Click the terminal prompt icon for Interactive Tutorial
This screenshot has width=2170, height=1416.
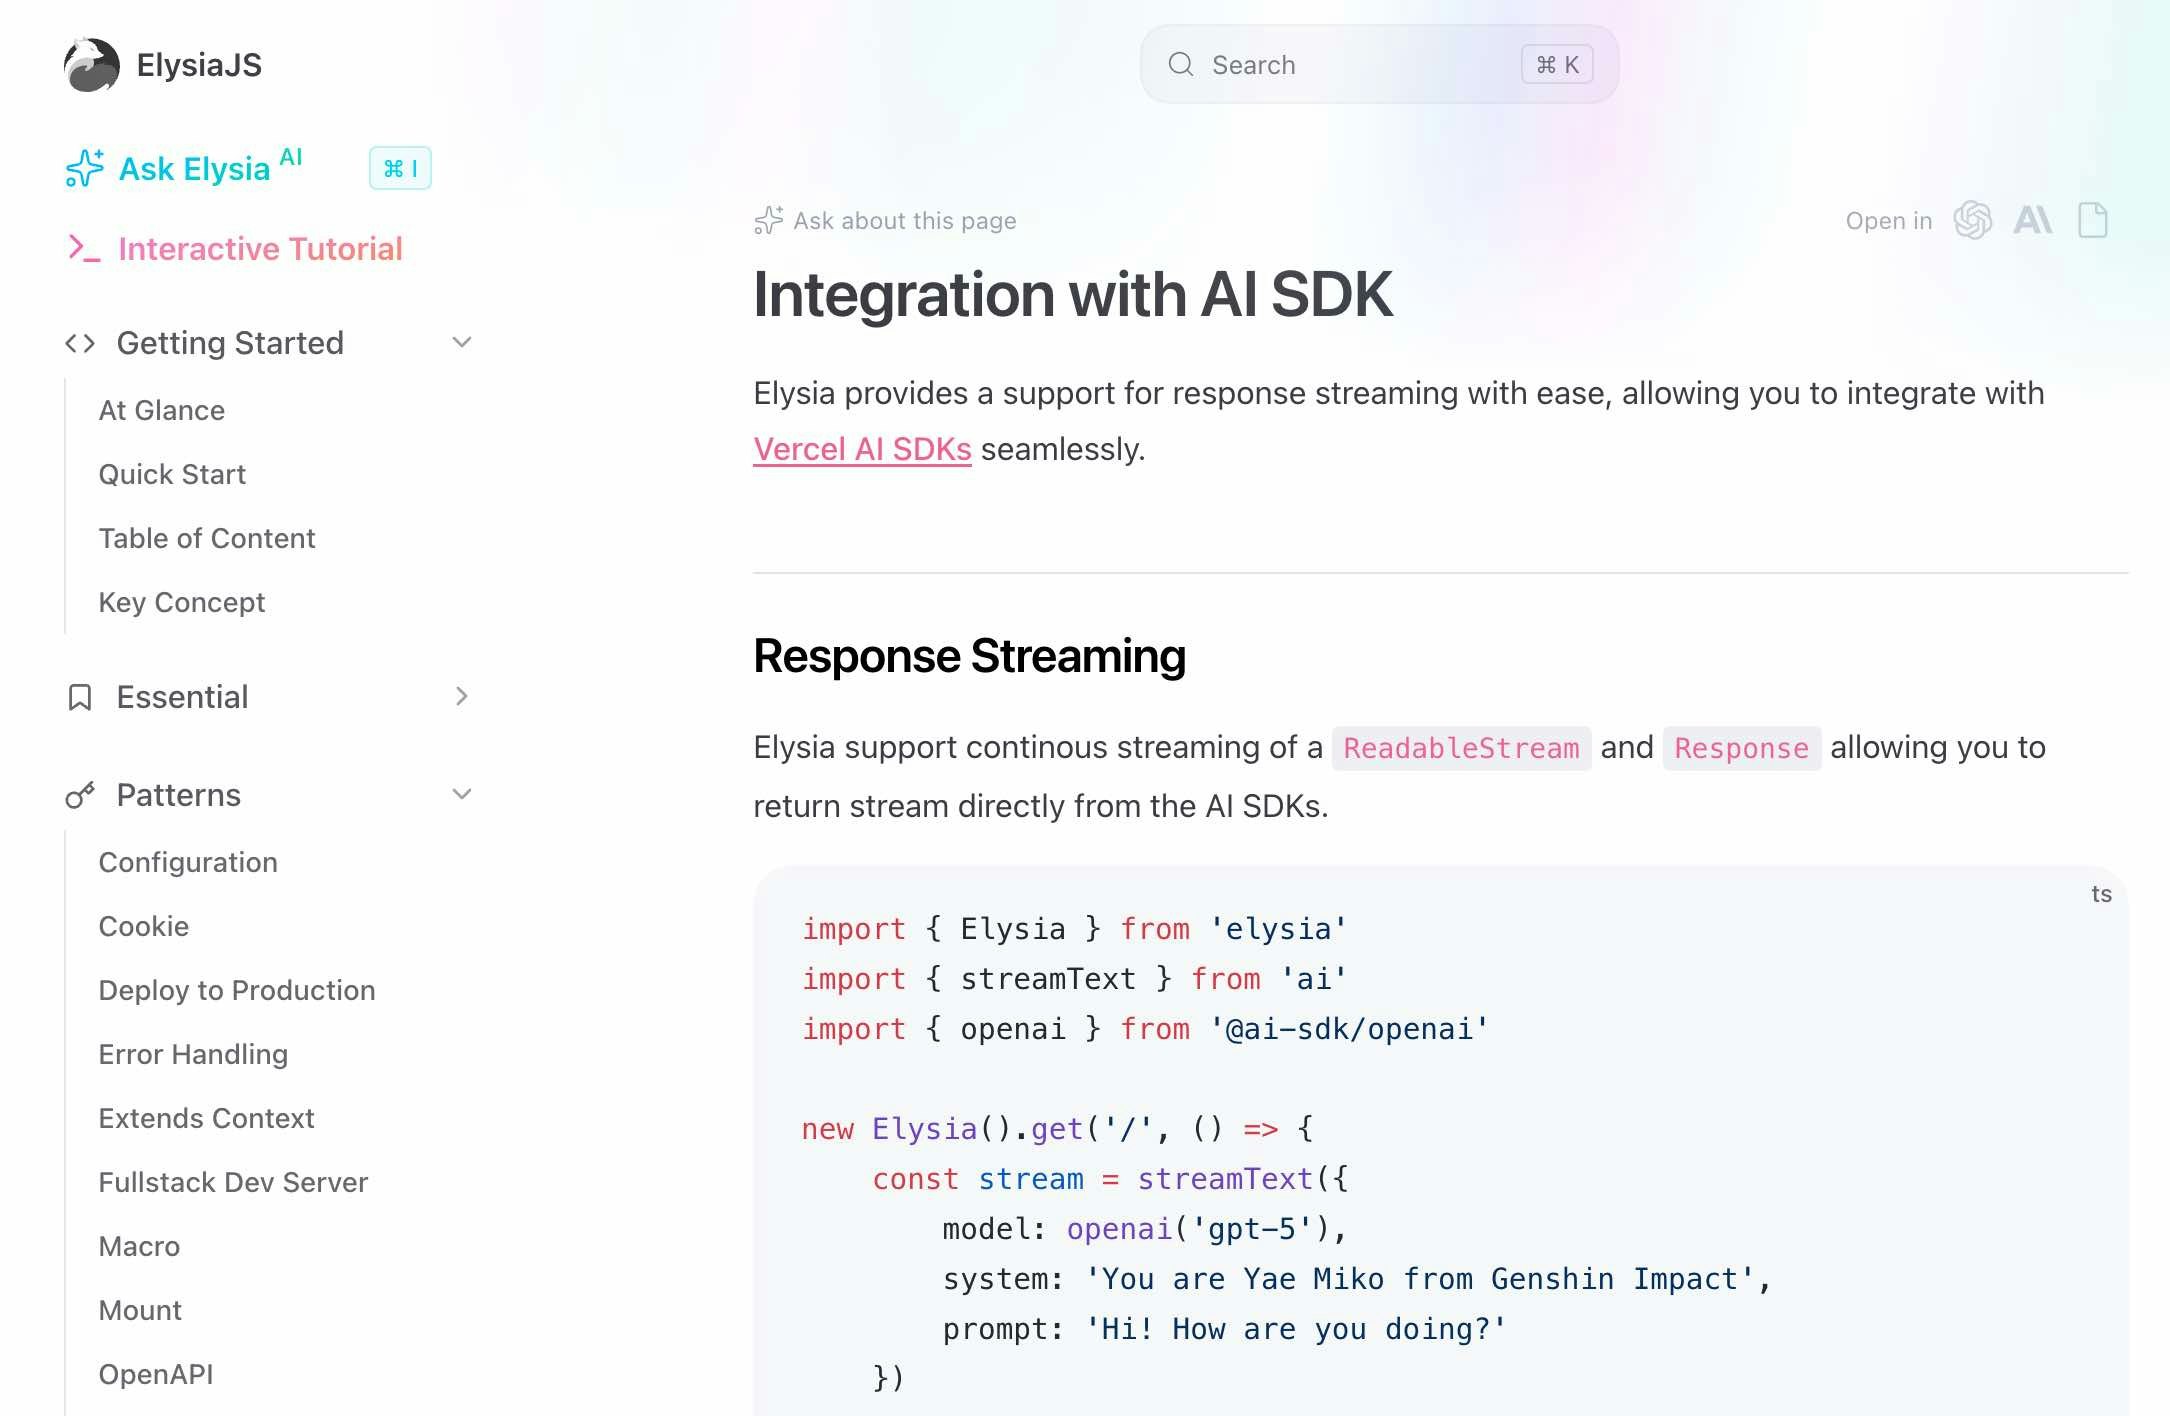pos(84,248)
